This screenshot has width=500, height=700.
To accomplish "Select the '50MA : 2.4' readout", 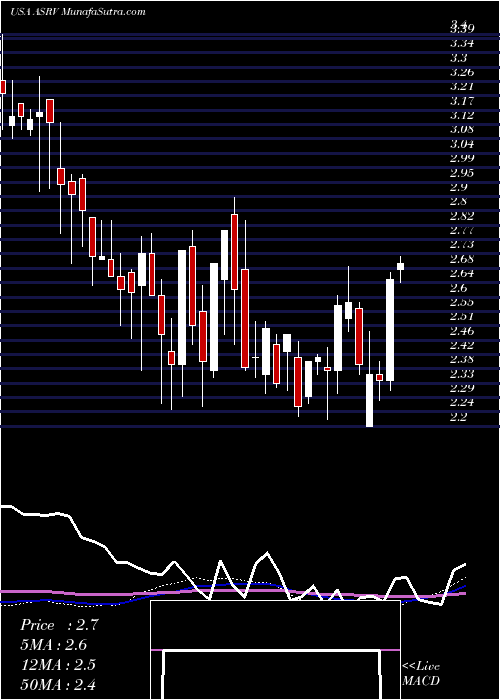I will (x=58, y=684).
